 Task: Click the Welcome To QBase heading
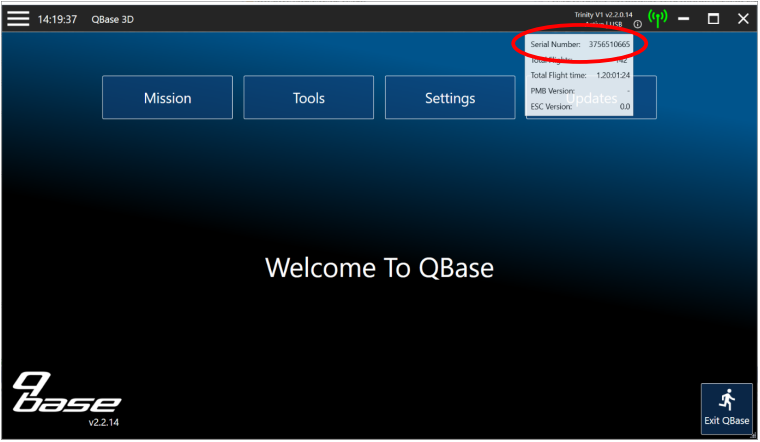[x=380, y=268]
